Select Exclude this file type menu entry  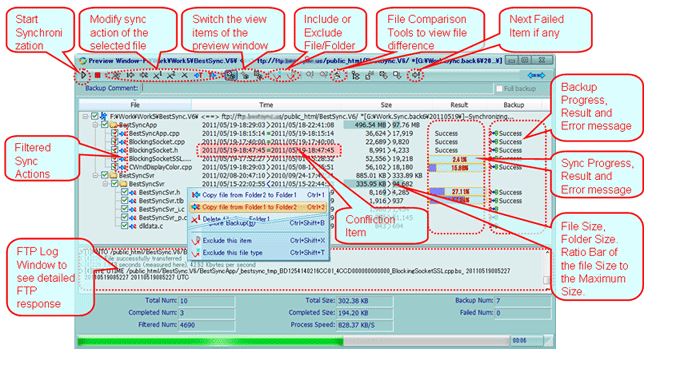click(x=259, y=253)
